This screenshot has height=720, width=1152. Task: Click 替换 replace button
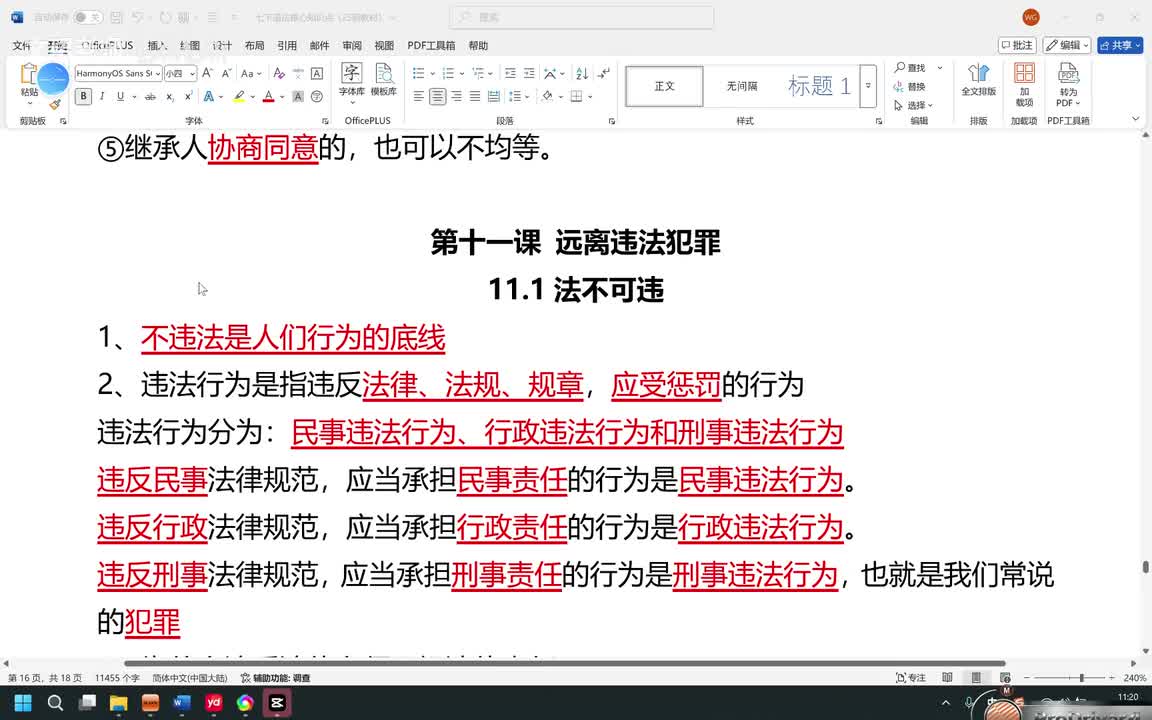tap(911, 87)
